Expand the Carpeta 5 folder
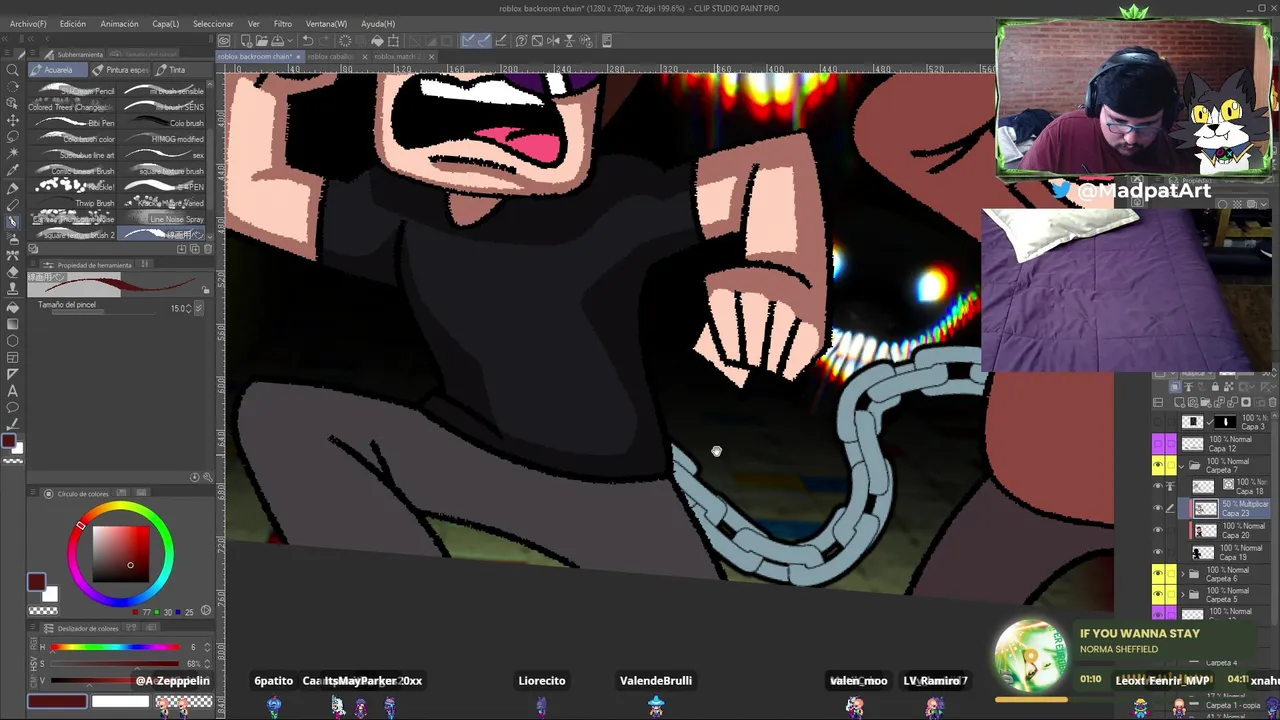 [1182, 595]
